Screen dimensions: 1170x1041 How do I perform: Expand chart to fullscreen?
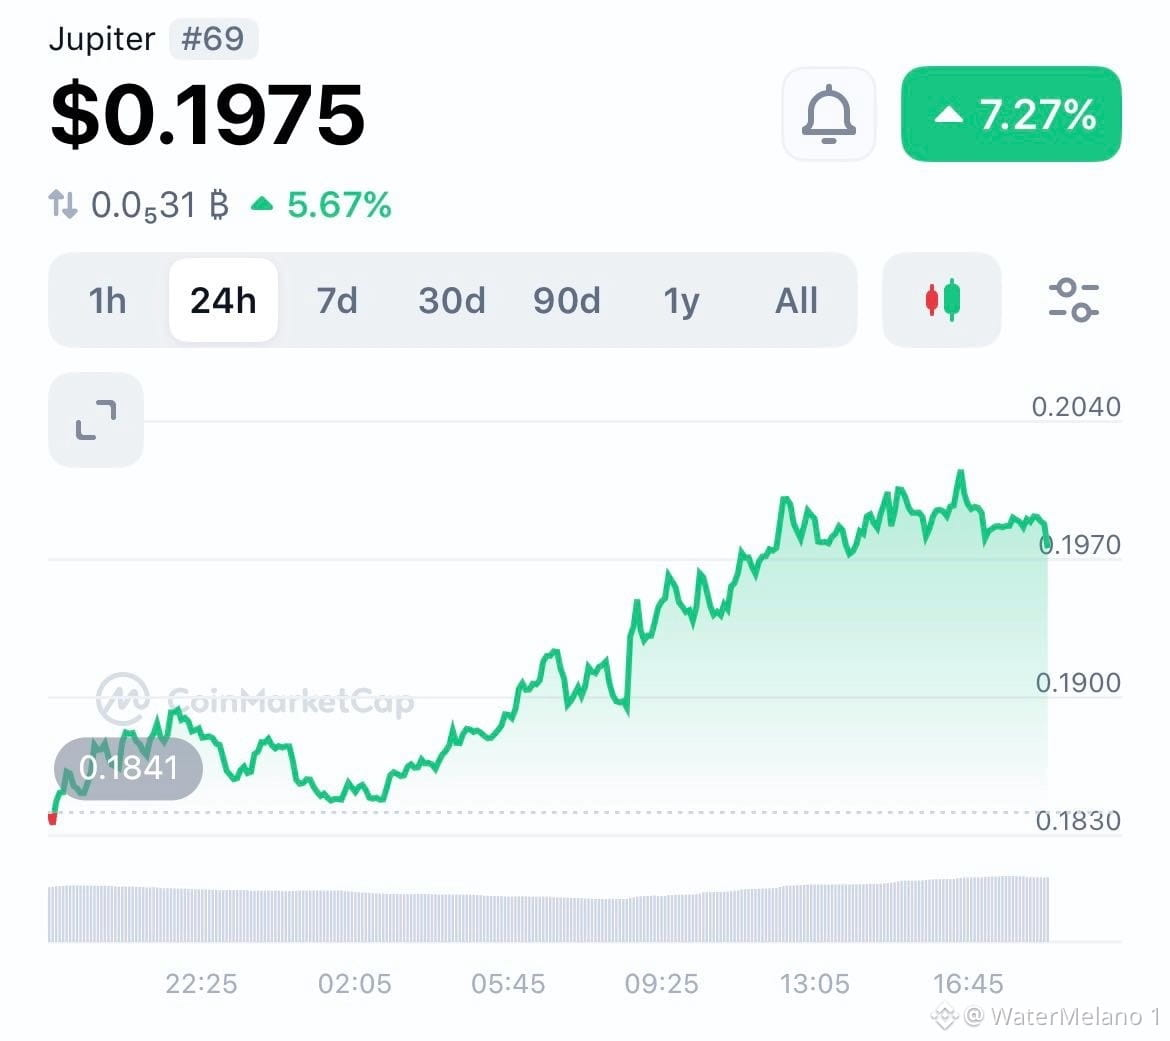point(96,420)
